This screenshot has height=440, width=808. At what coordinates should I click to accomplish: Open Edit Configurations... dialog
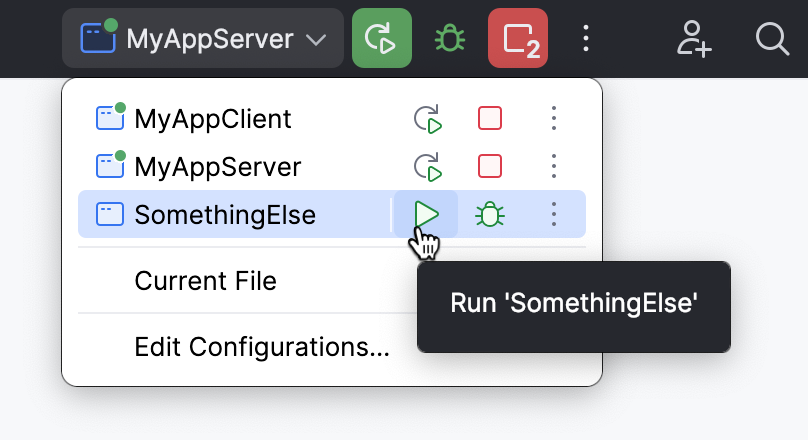[262, 347]
